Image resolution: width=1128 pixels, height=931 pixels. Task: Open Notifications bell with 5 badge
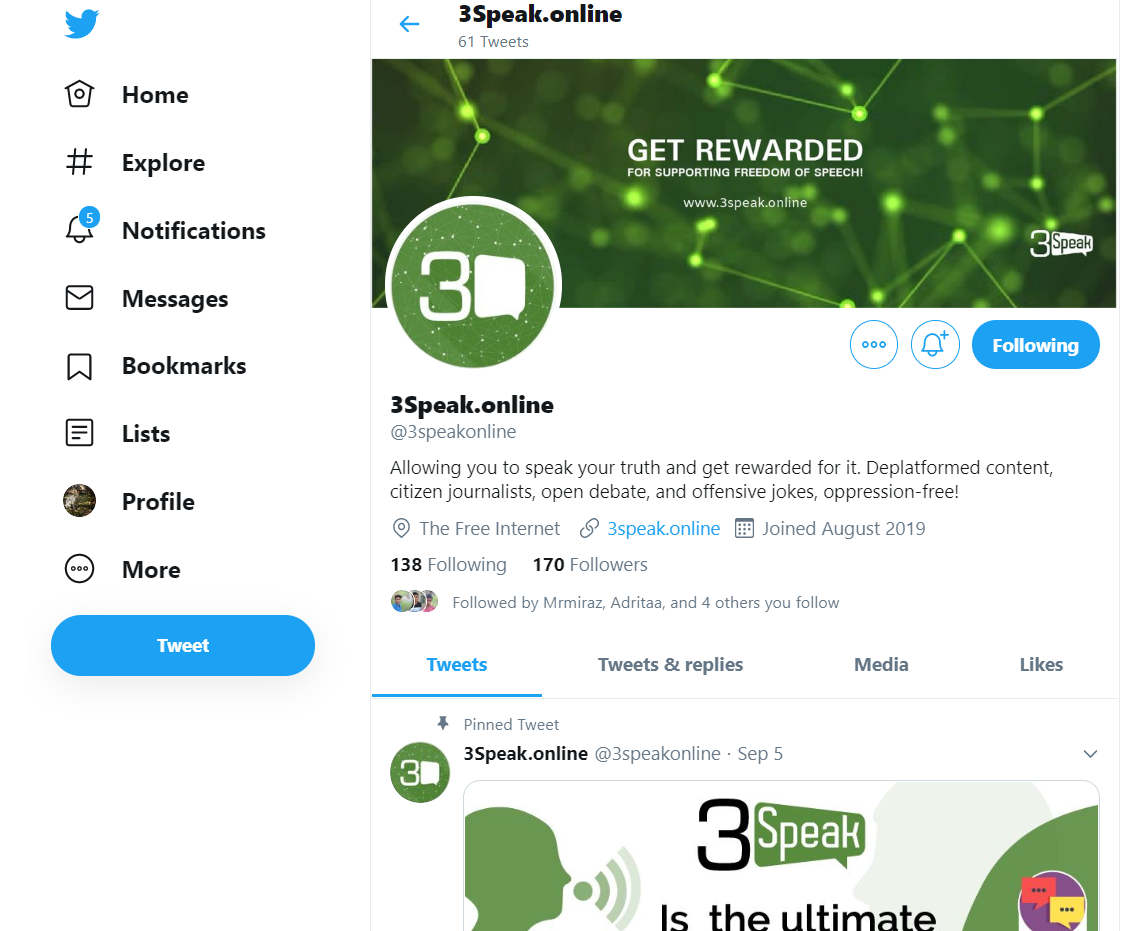81,227
